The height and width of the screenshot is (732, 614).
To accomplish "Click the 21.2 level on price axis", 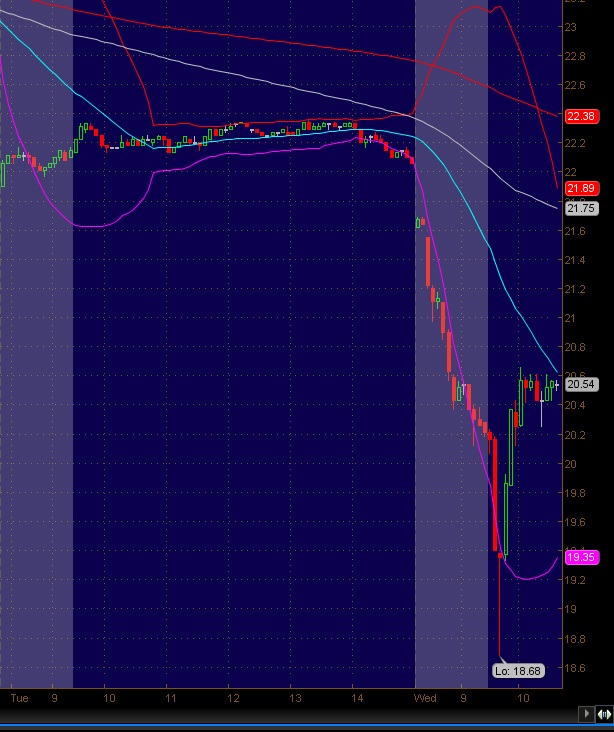I will click(x=576, y=290).
